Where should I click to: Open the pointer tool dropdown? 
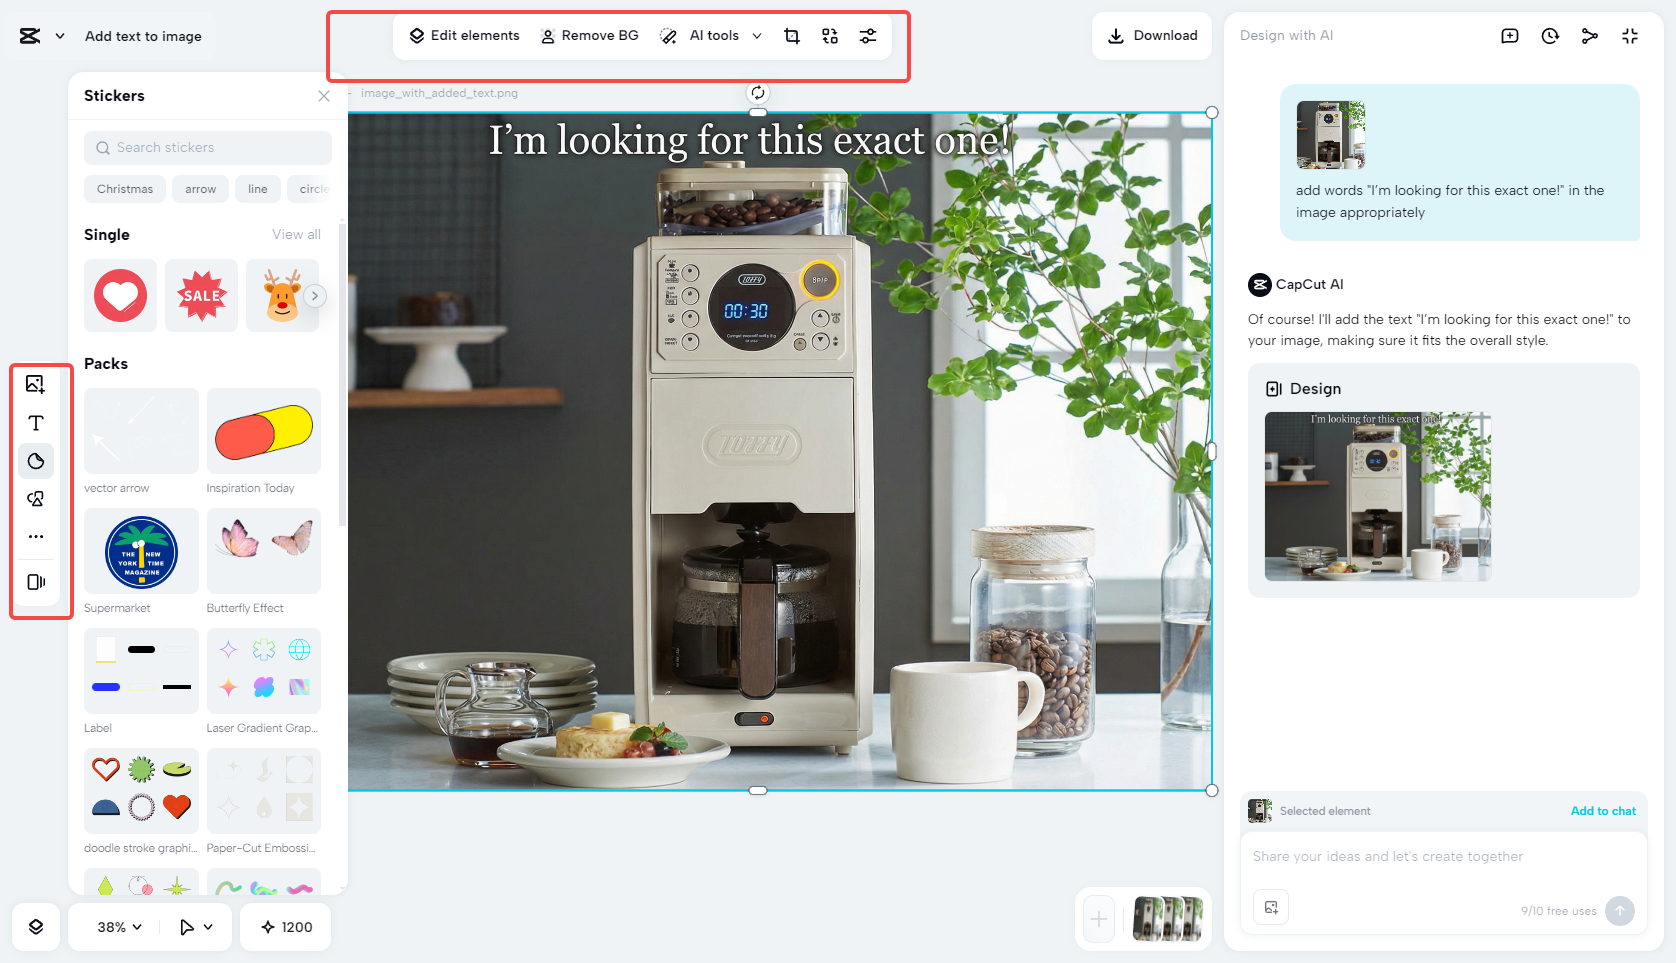pos(196,927)
